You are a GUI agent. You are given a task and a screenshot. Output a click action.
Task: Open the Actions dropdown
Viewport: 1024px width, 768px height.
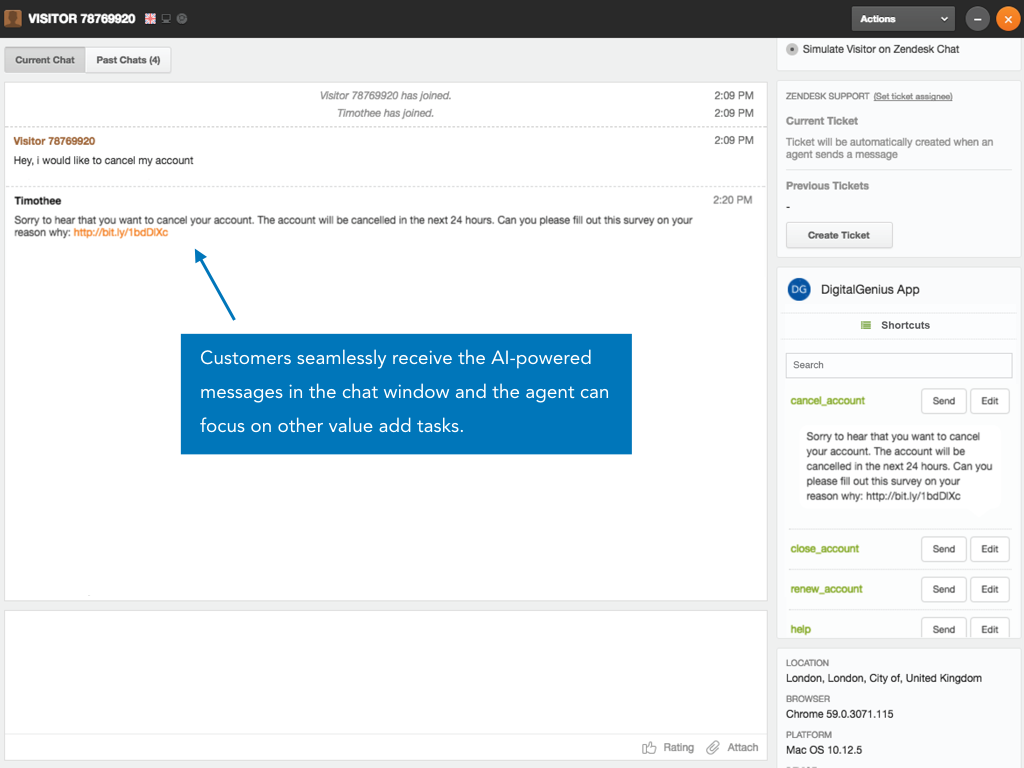[903, 19]
